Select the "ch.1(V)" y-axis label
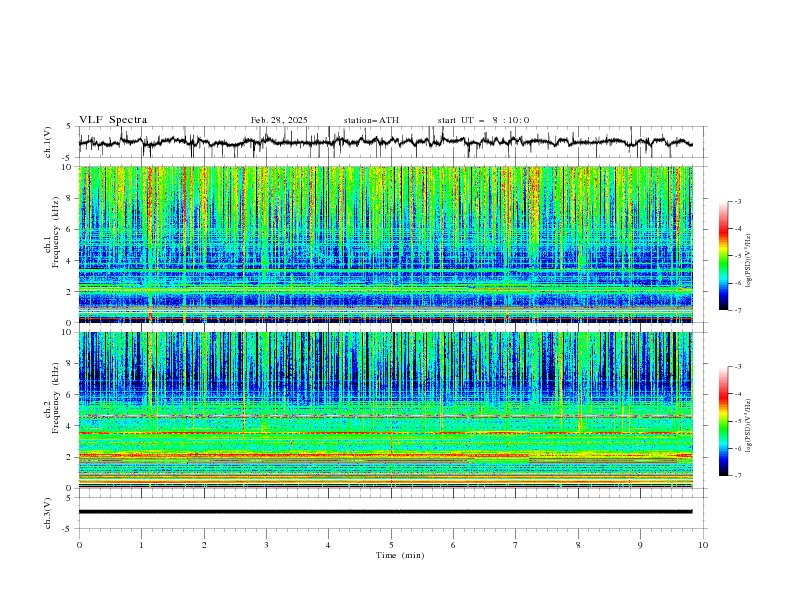The width and height of the screenshot is (792, 612). 48,142
